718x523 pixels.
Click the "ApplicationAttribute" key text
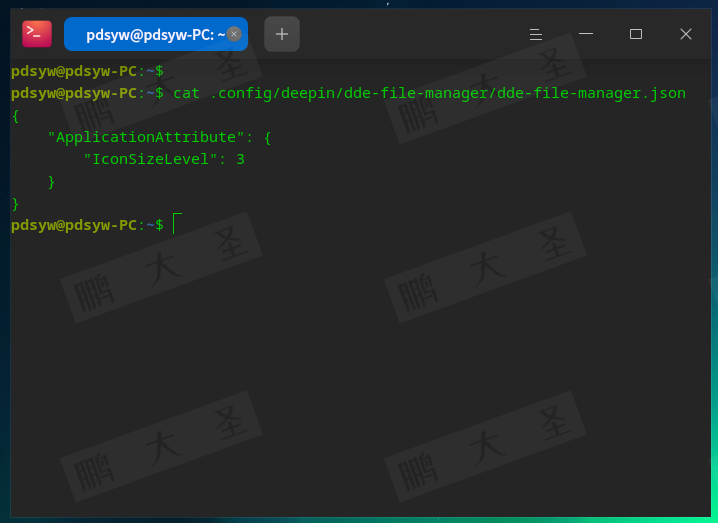[146, 137]
